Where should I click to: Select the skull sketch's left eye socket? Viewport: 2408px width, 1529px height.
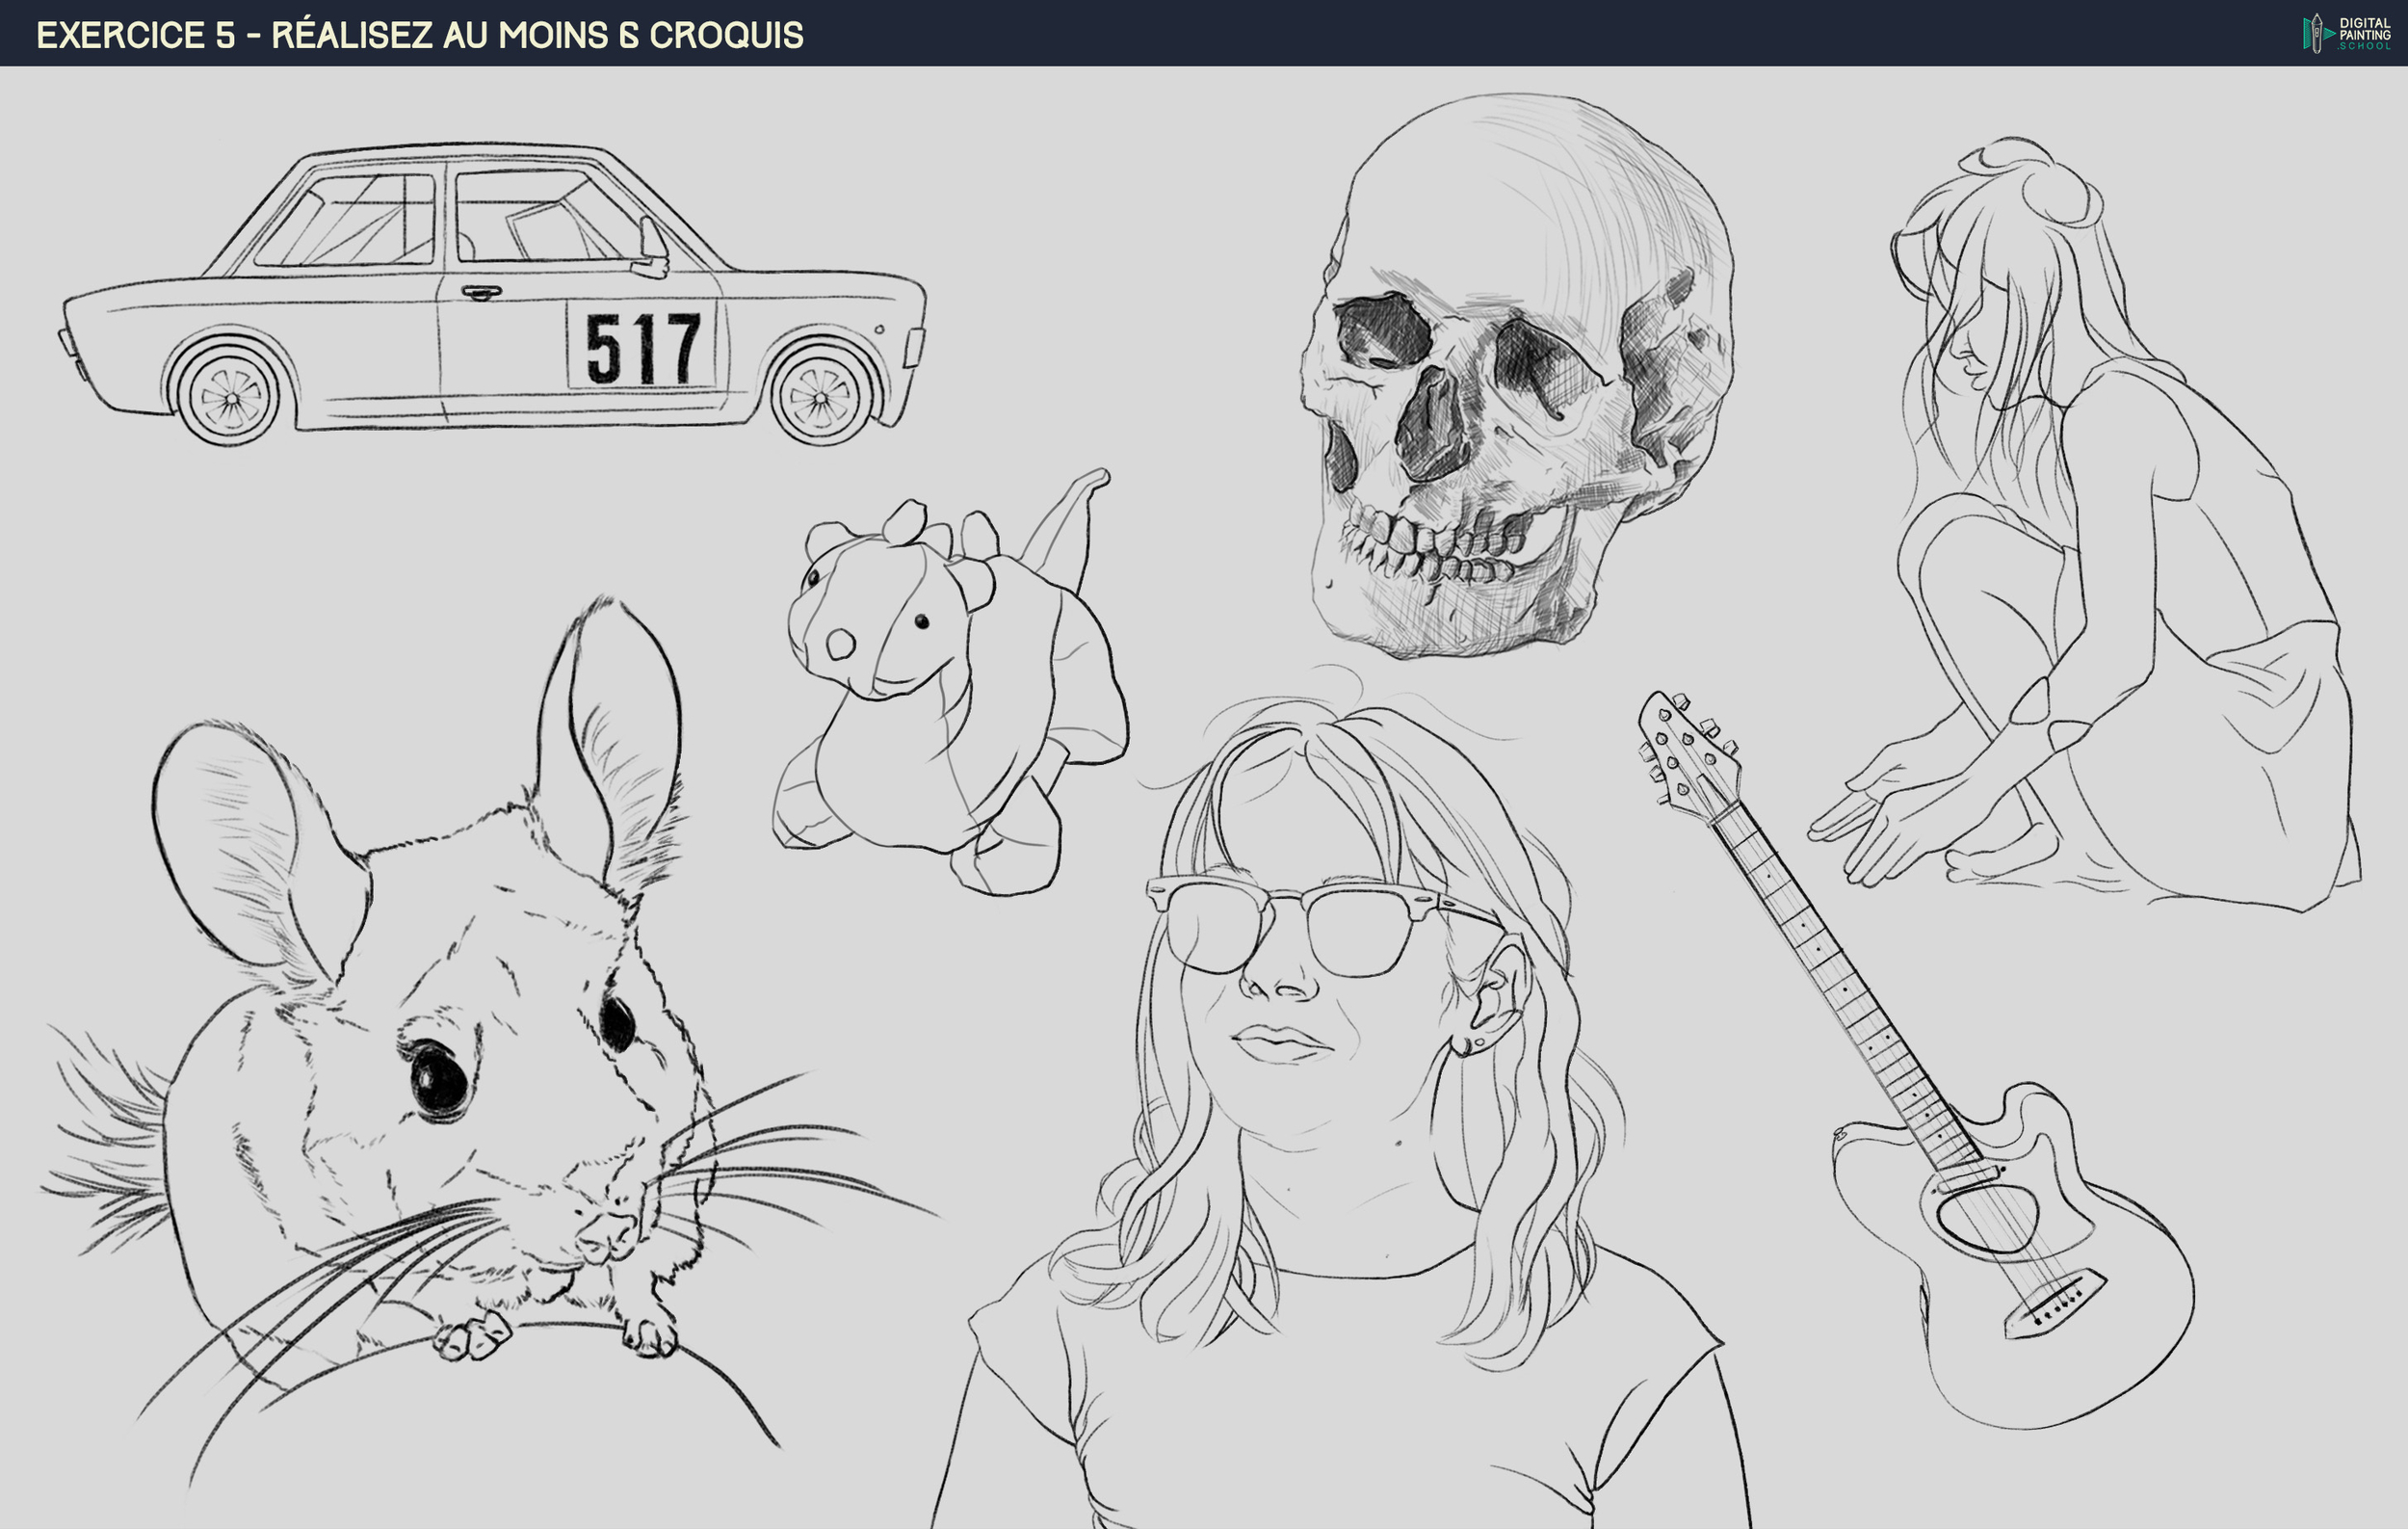[x=1383, y=332]
